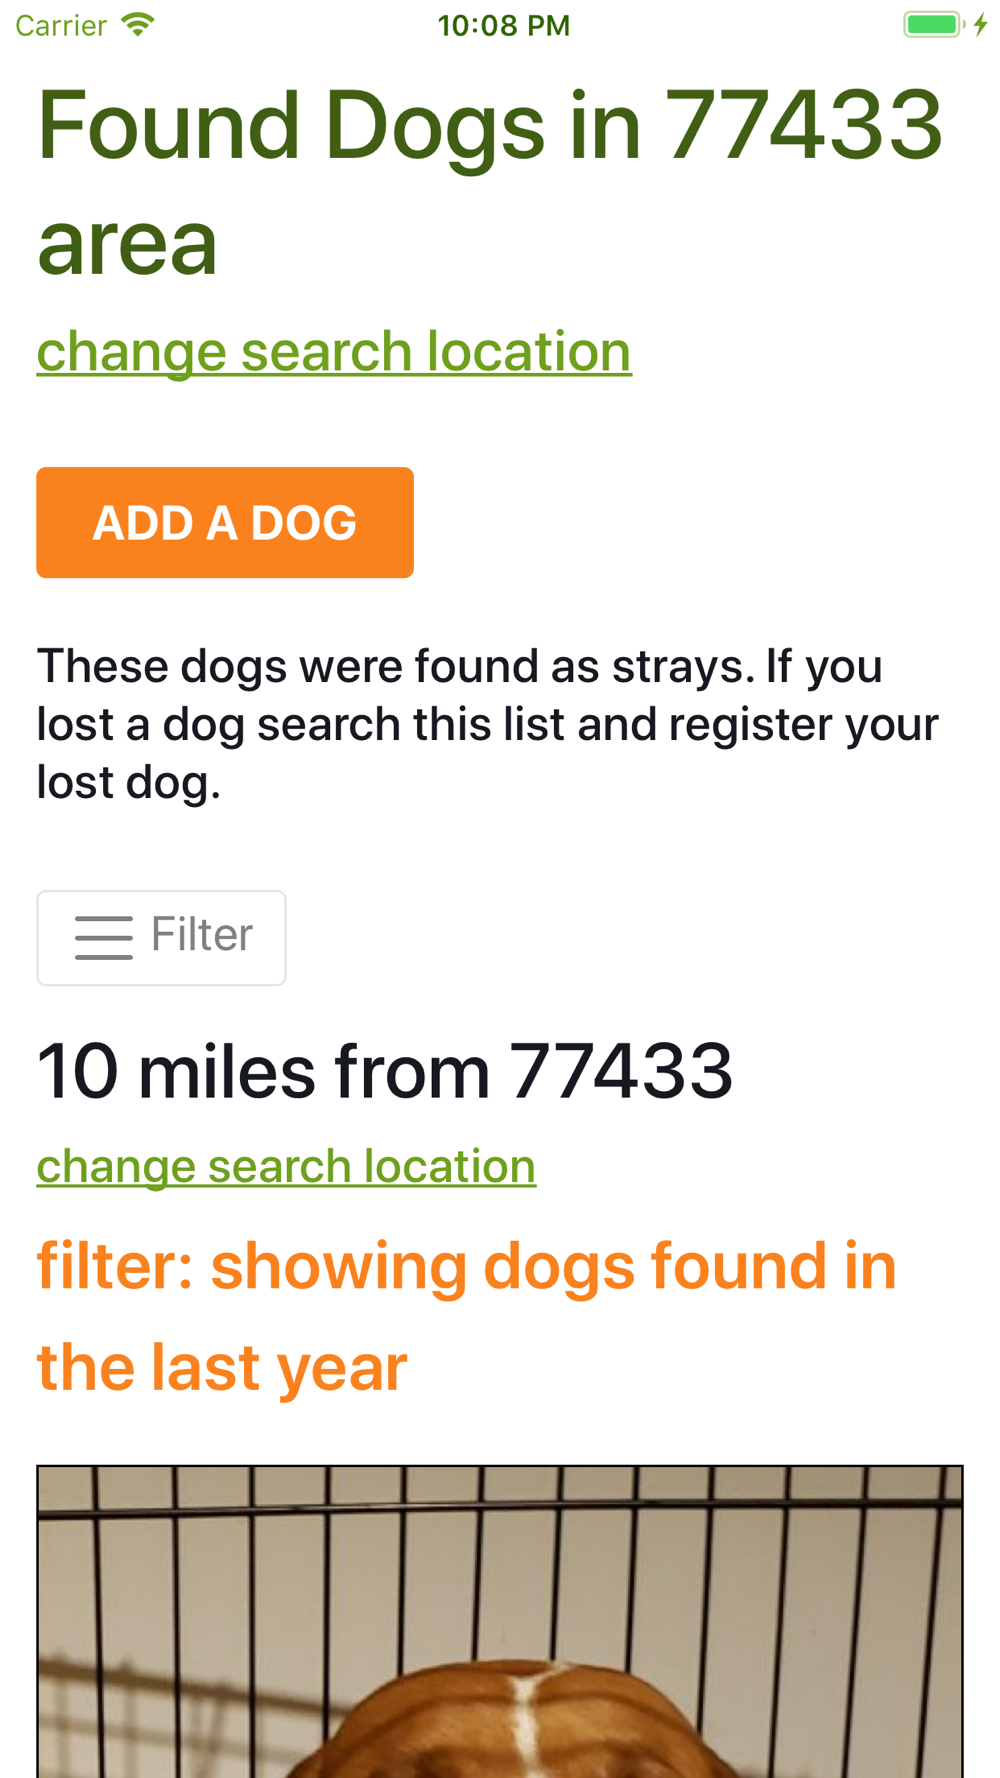Tap the cage bars in dog photo

coord(500,1560)
